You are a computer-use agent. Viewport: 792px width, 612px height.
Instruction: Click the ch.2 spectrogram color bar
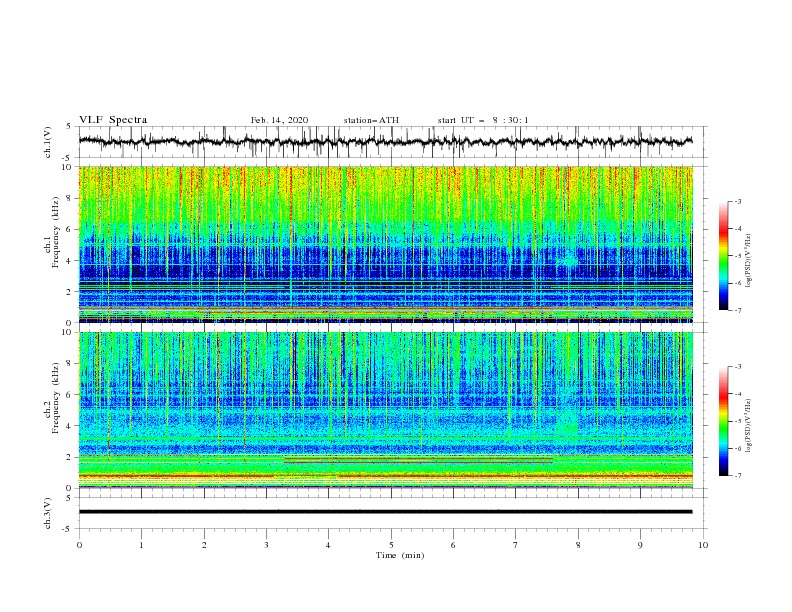(723, 421)
